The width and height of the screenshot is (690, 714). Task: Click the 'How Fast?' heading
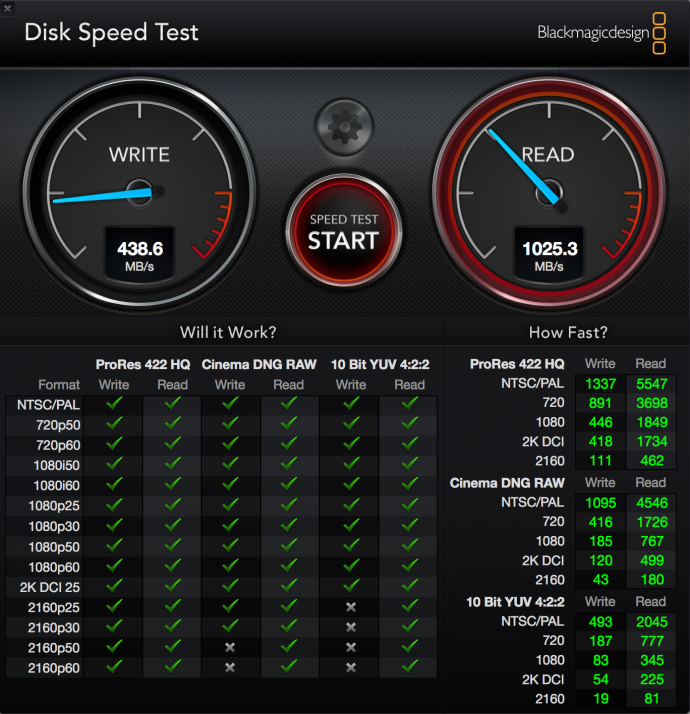point(568,332)
